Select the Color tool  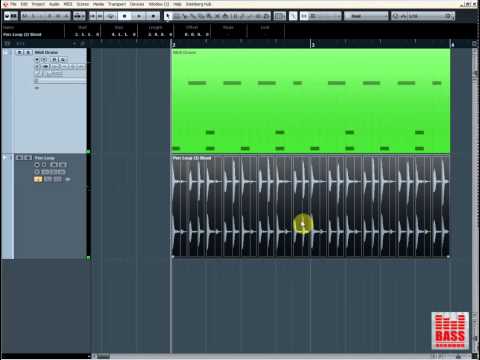click(x=266, y=16)
